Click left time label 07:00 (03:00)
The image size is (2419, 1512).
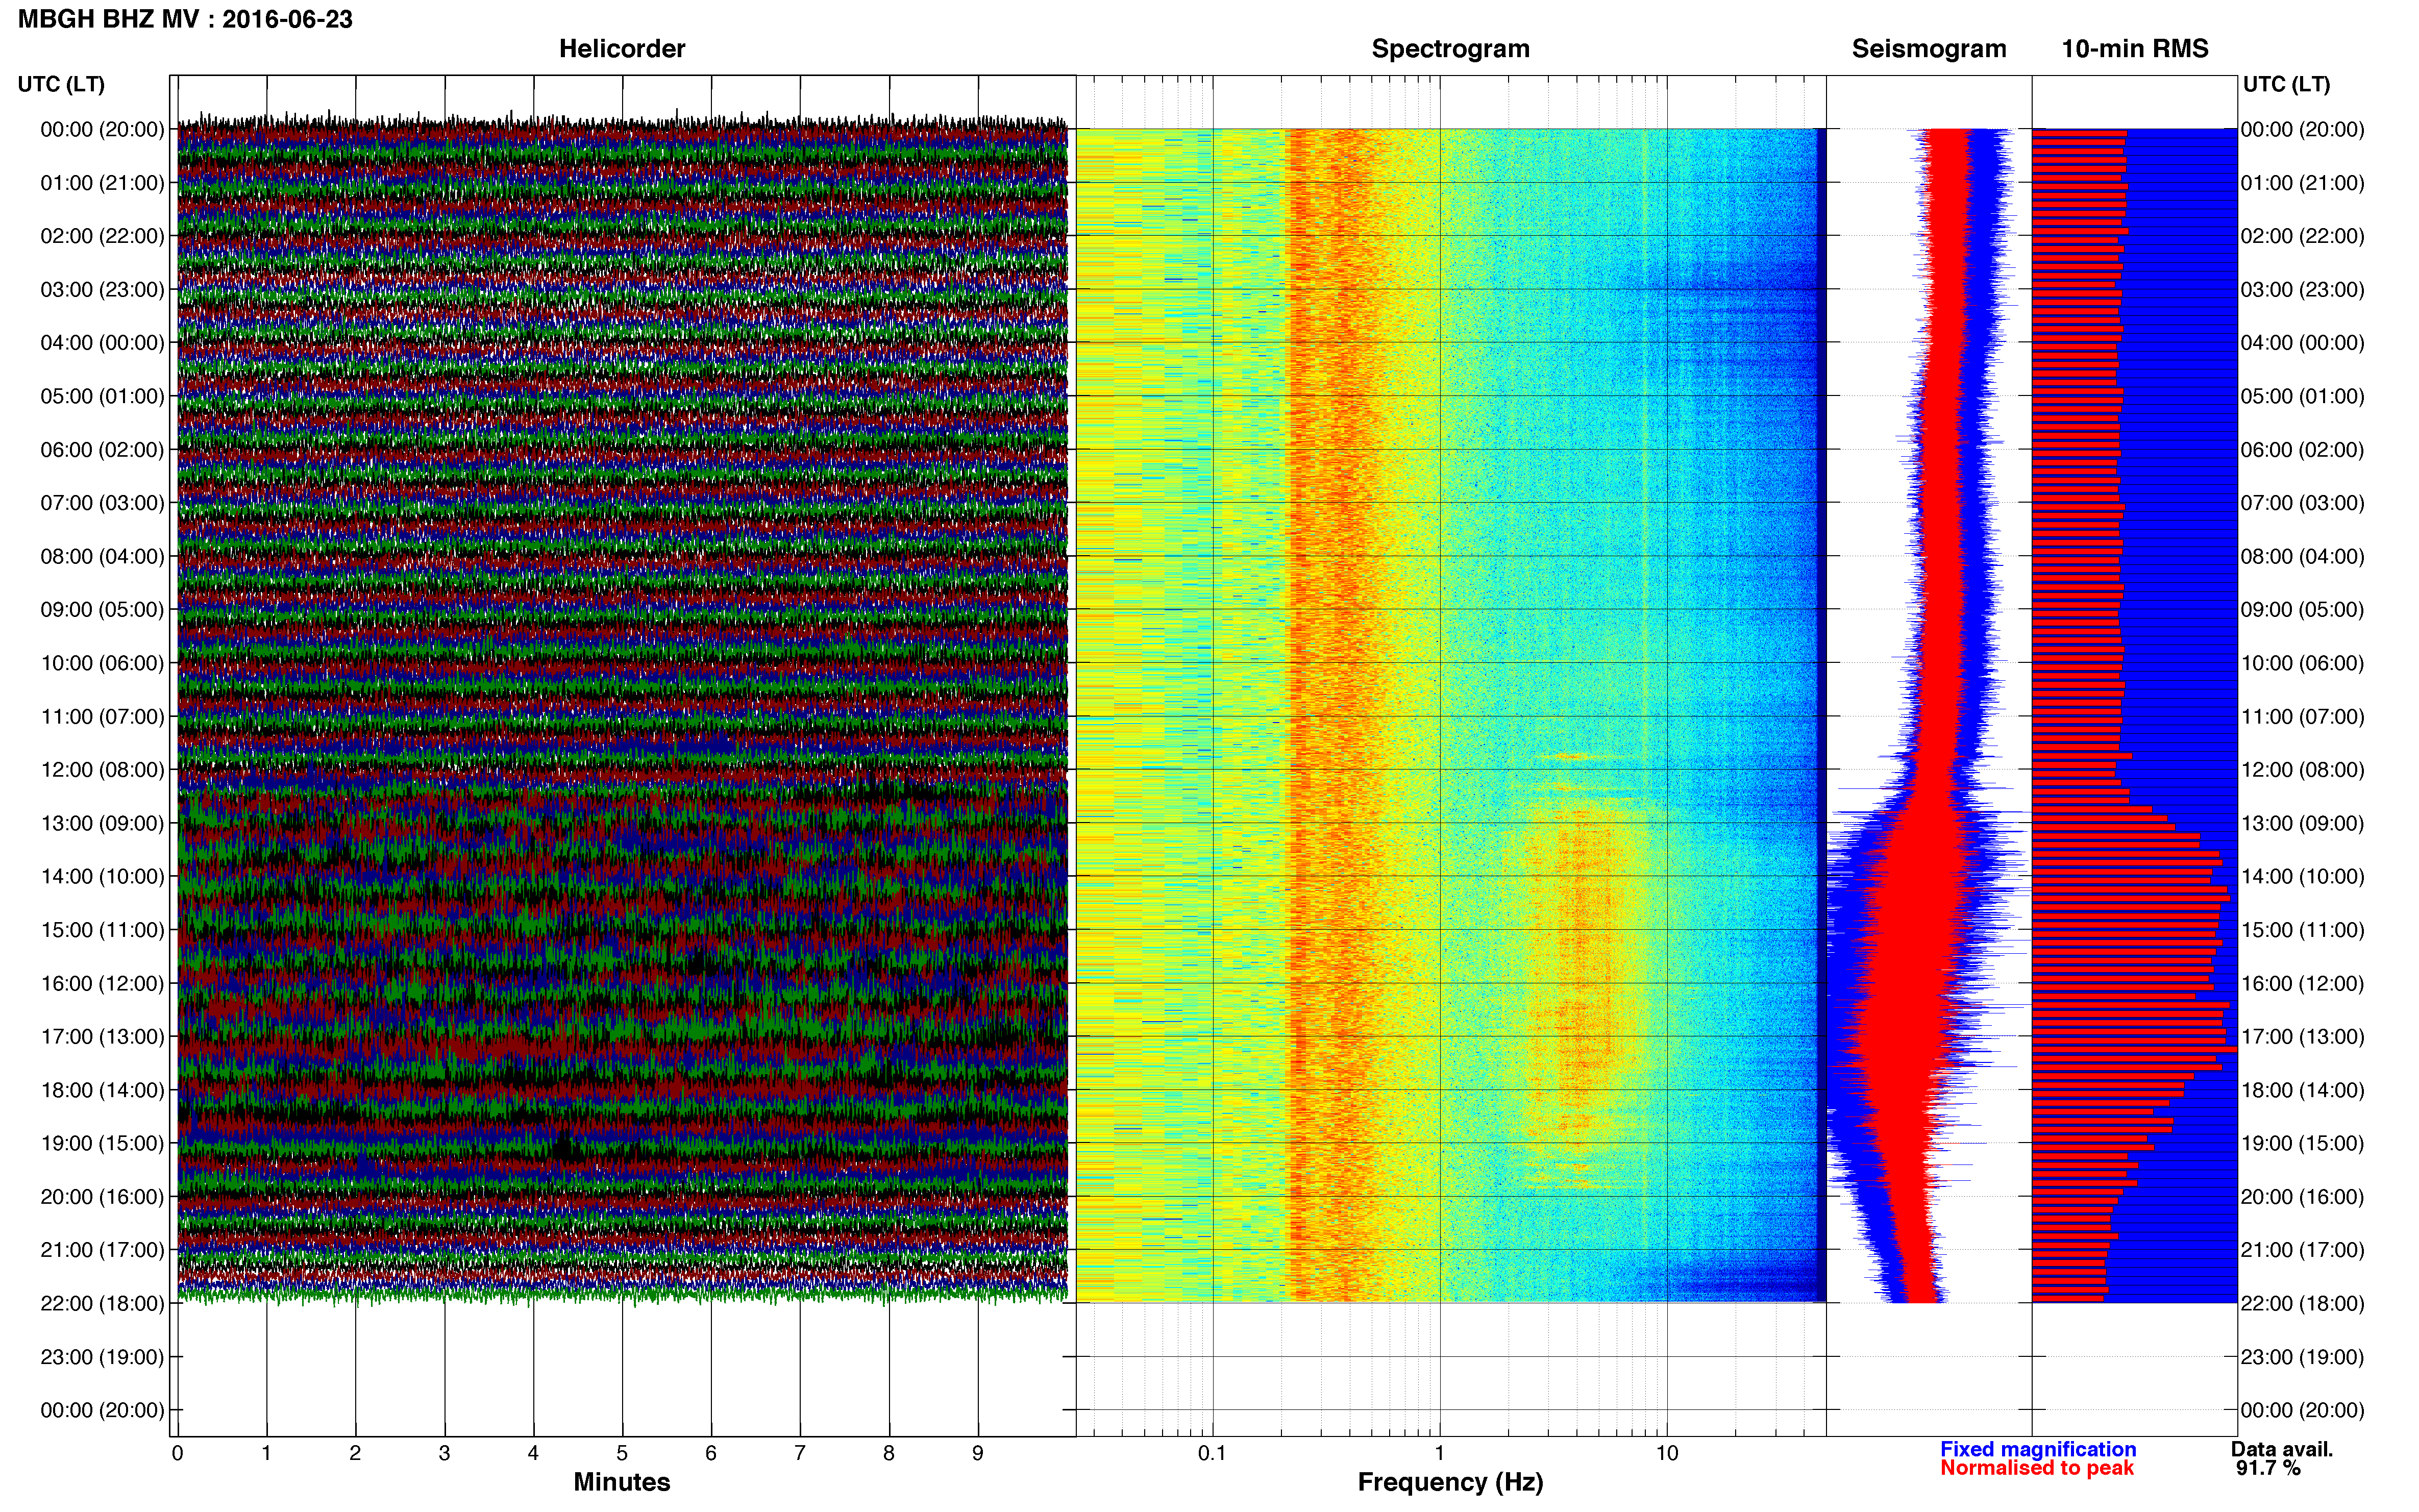[102, 503]
